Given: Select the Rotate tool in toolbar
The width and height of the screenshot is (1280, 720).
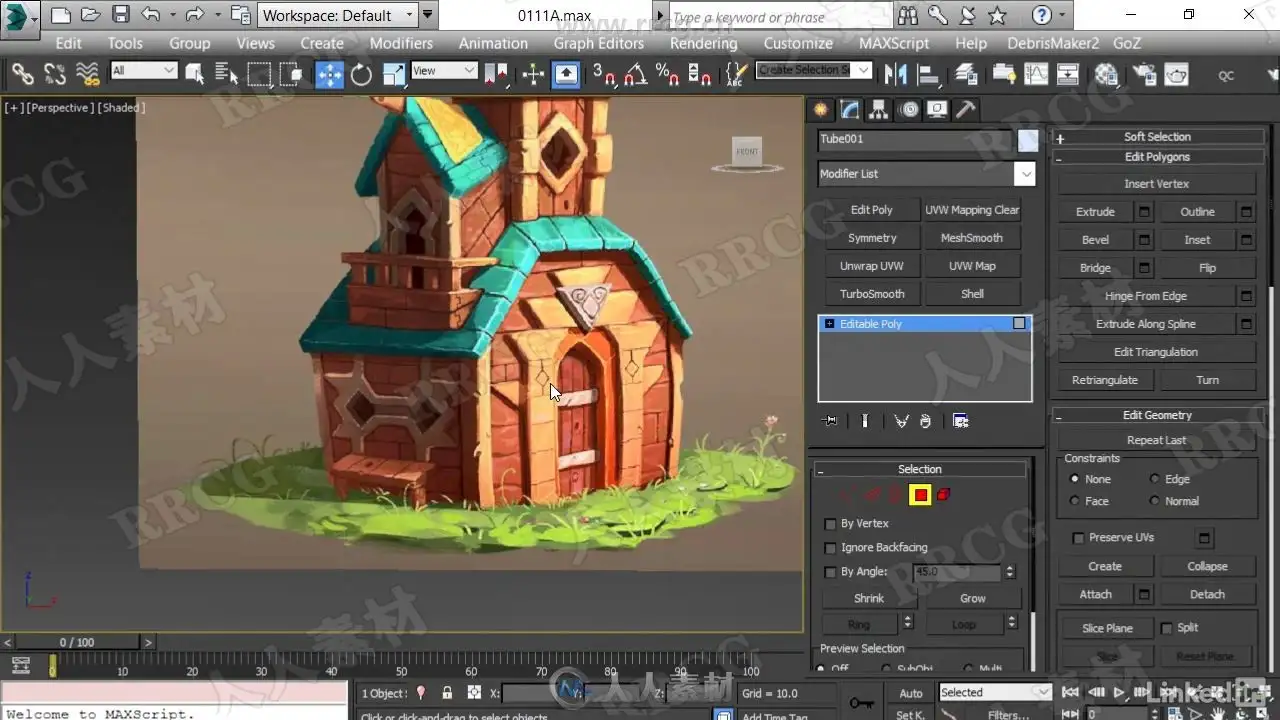Looking at the screenshot, I should (361, 74).
